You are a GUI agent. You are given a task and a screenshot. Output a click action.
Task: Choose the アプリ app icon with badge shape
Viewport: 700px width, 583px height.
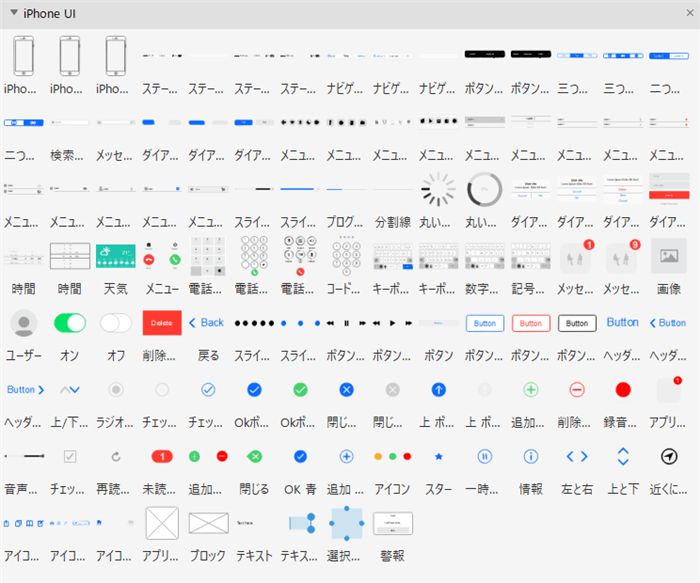[669, 390]
